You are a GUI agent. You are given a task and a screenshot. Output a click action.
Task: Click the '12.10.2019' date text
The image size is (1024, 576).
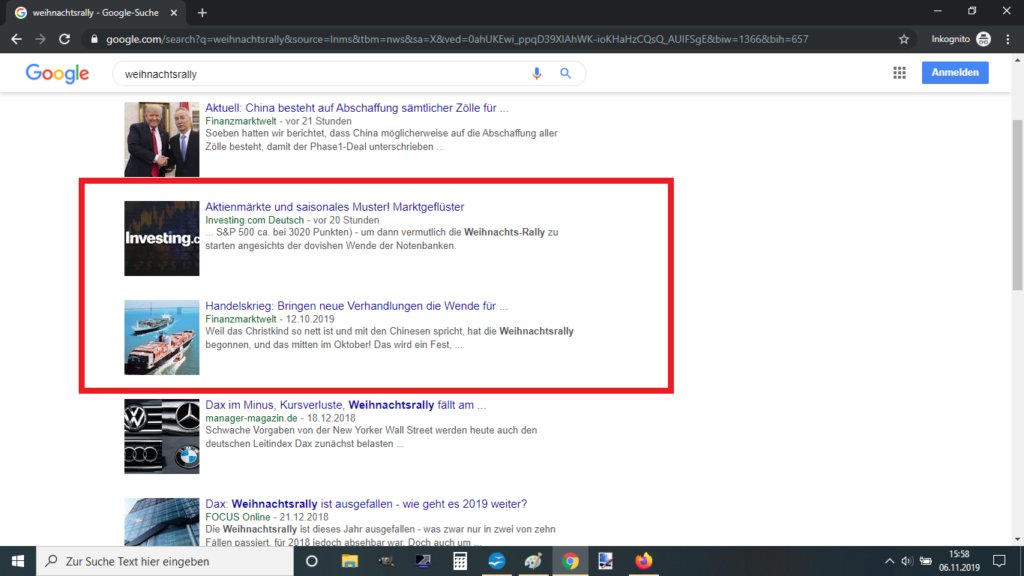(x=310, y=319)
